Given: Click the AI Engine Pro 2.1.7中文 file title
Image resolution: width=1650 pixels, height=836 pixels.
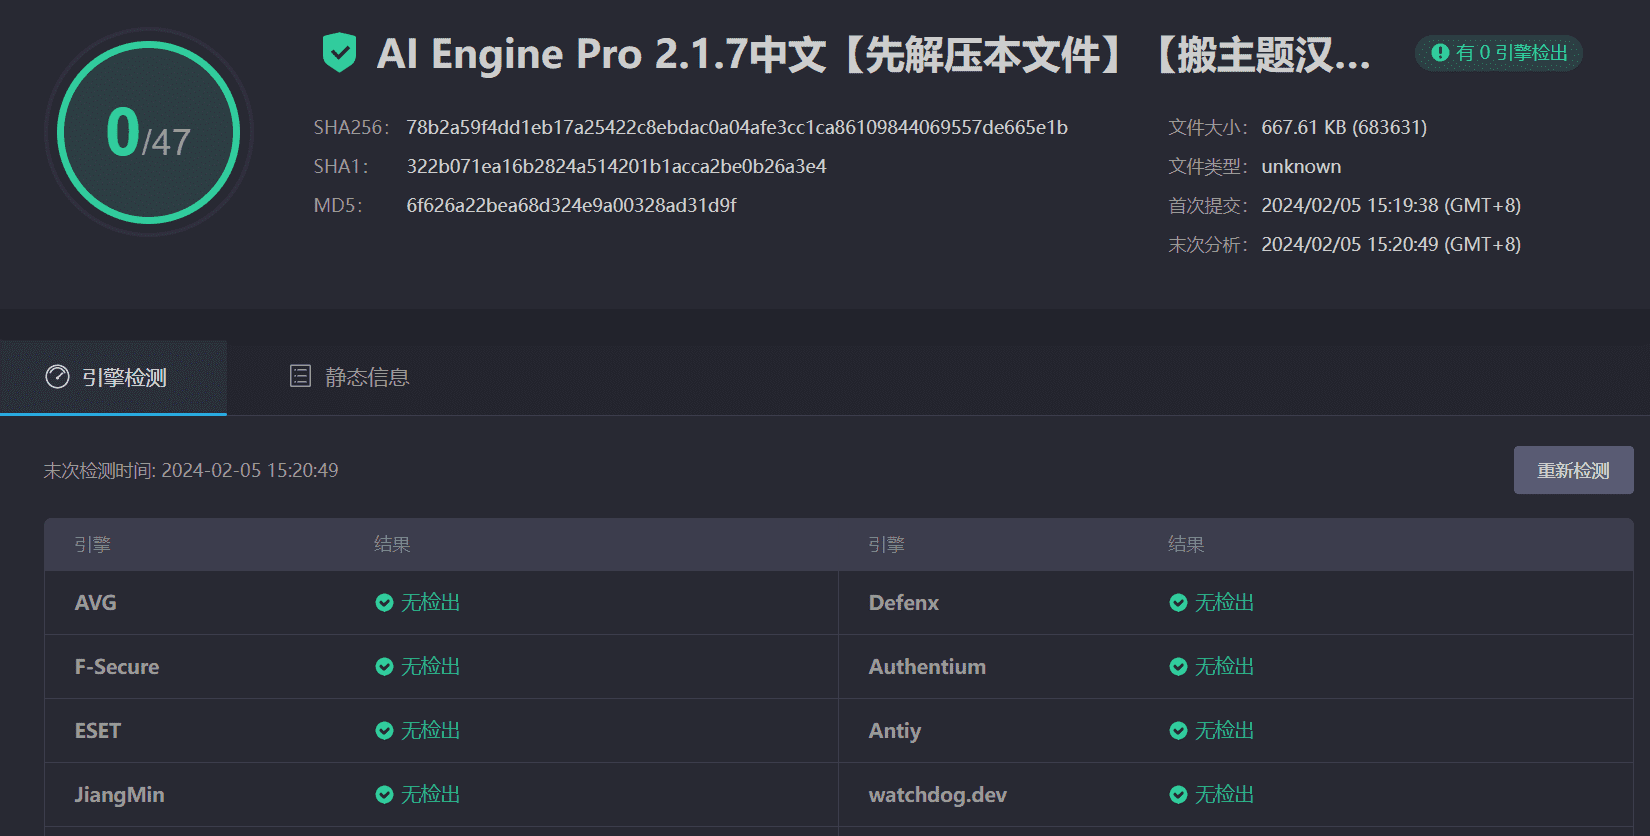Looking at the screenshot, I should coord(873,54).
